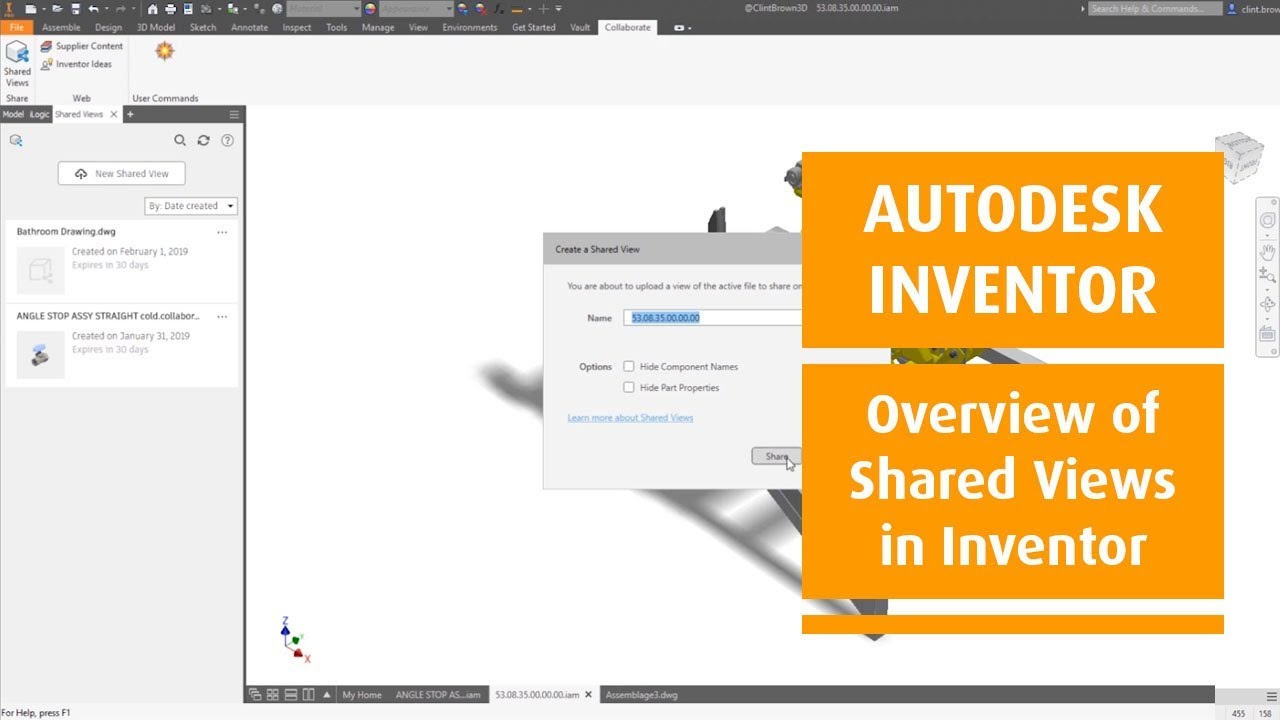Image resolution: width=1280 pixels, height=720 pixels.
Task: Cascade windows using the document bar icon
Action: click(x=255, y=694)
